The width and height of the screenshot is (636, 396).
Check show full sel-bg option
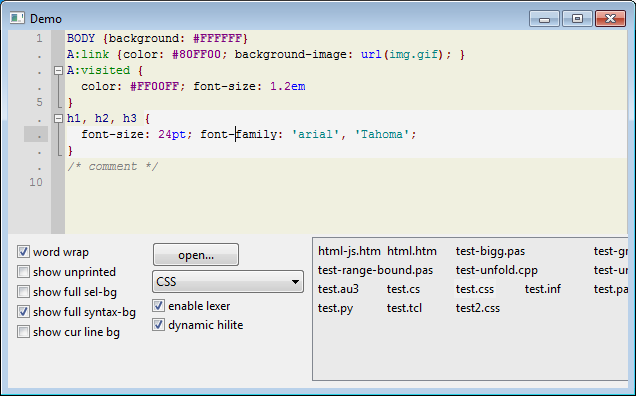coord(23,291)
